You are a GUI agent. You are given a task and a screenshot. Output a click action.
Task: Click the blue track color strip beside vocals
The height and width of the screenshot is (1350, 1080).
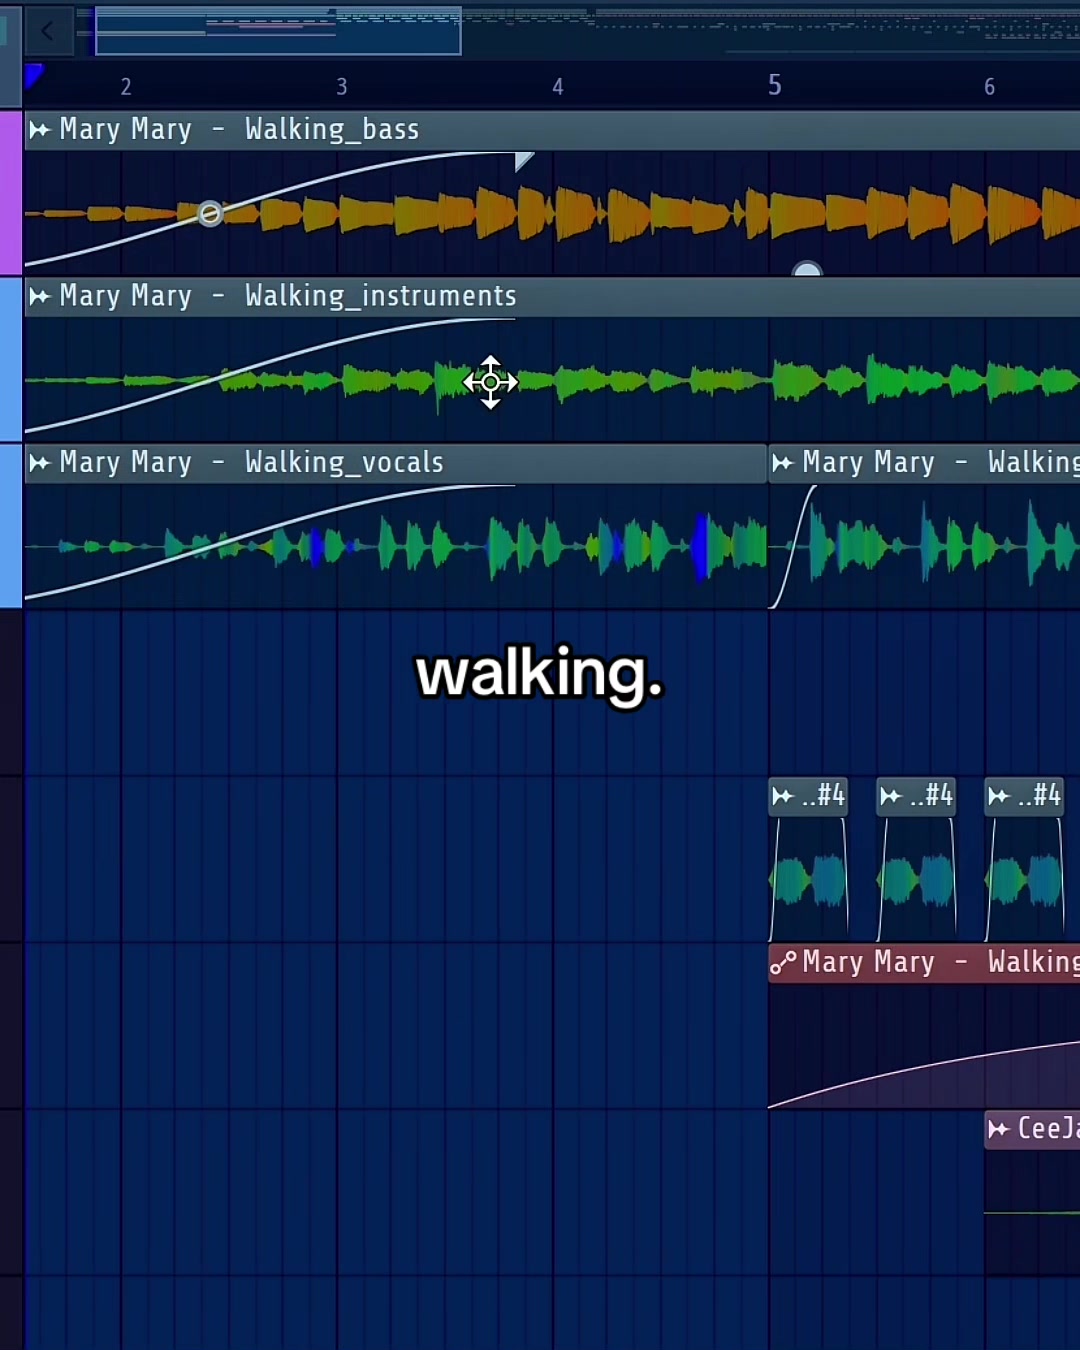pos(11,526)
